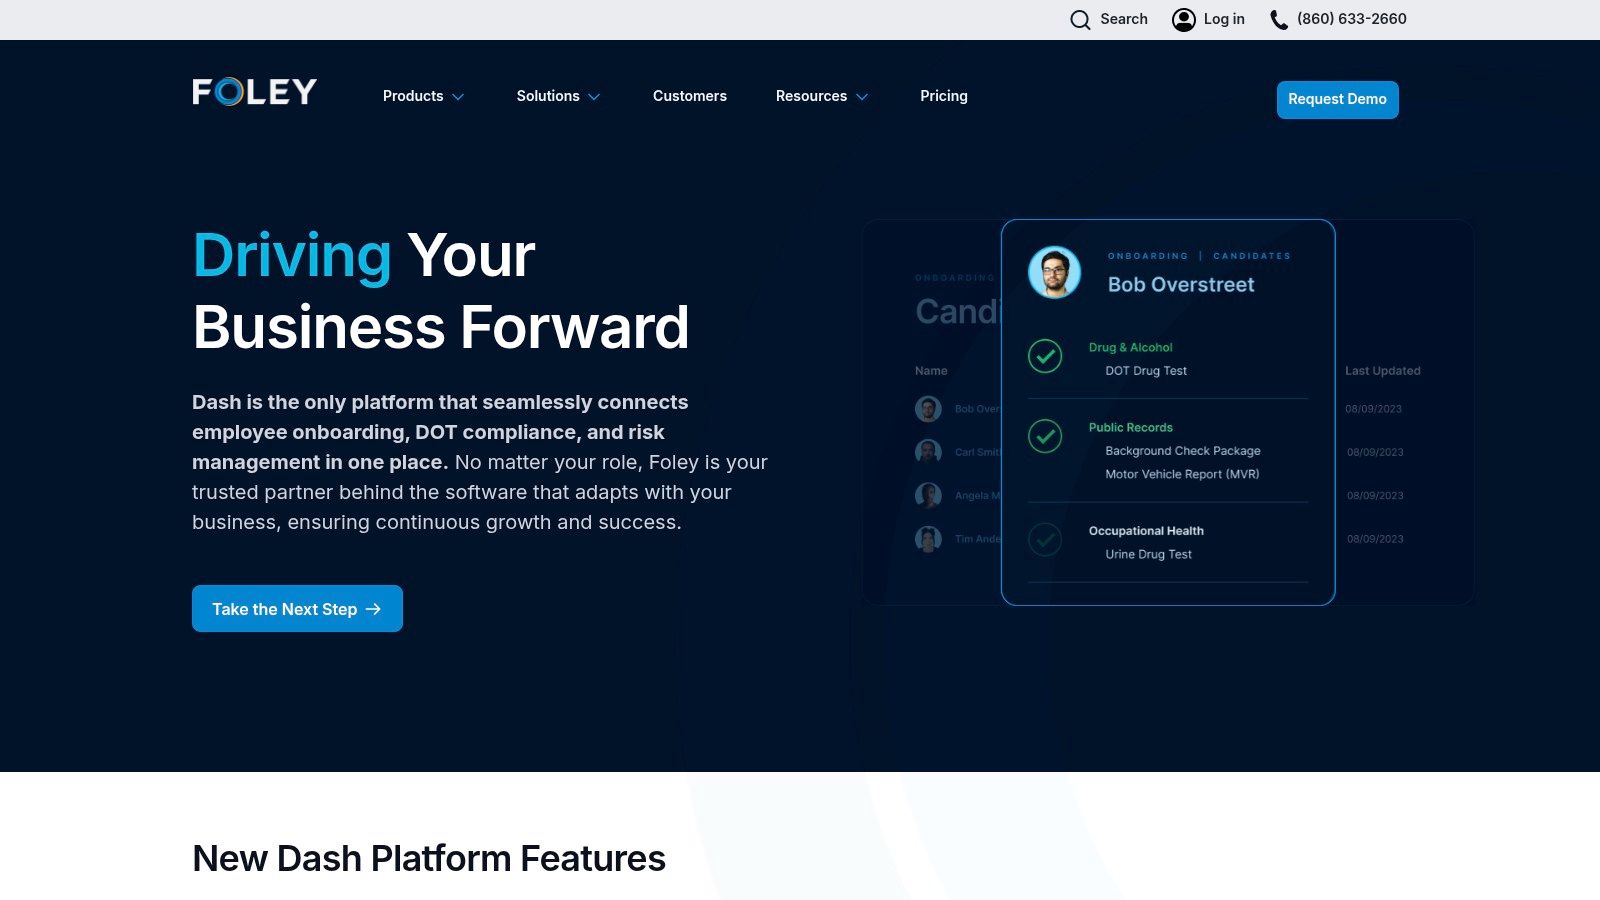Click the Background Check Package item
The width and height of the screenshot is (1600, 900).
(1183, 451)
